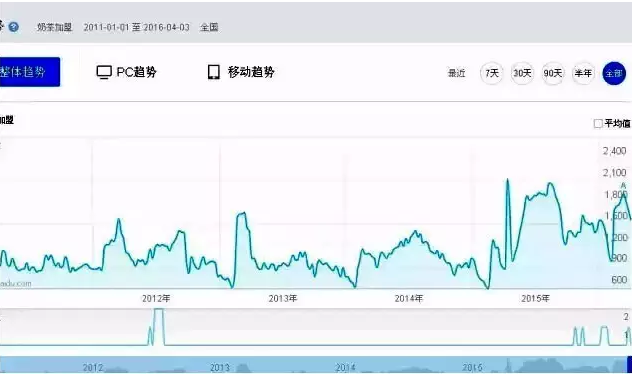Image resolution: width=632 pixels, height=374 pixels.
Task: Choose the 30天 time range
Action: click(x=522, y=73)
